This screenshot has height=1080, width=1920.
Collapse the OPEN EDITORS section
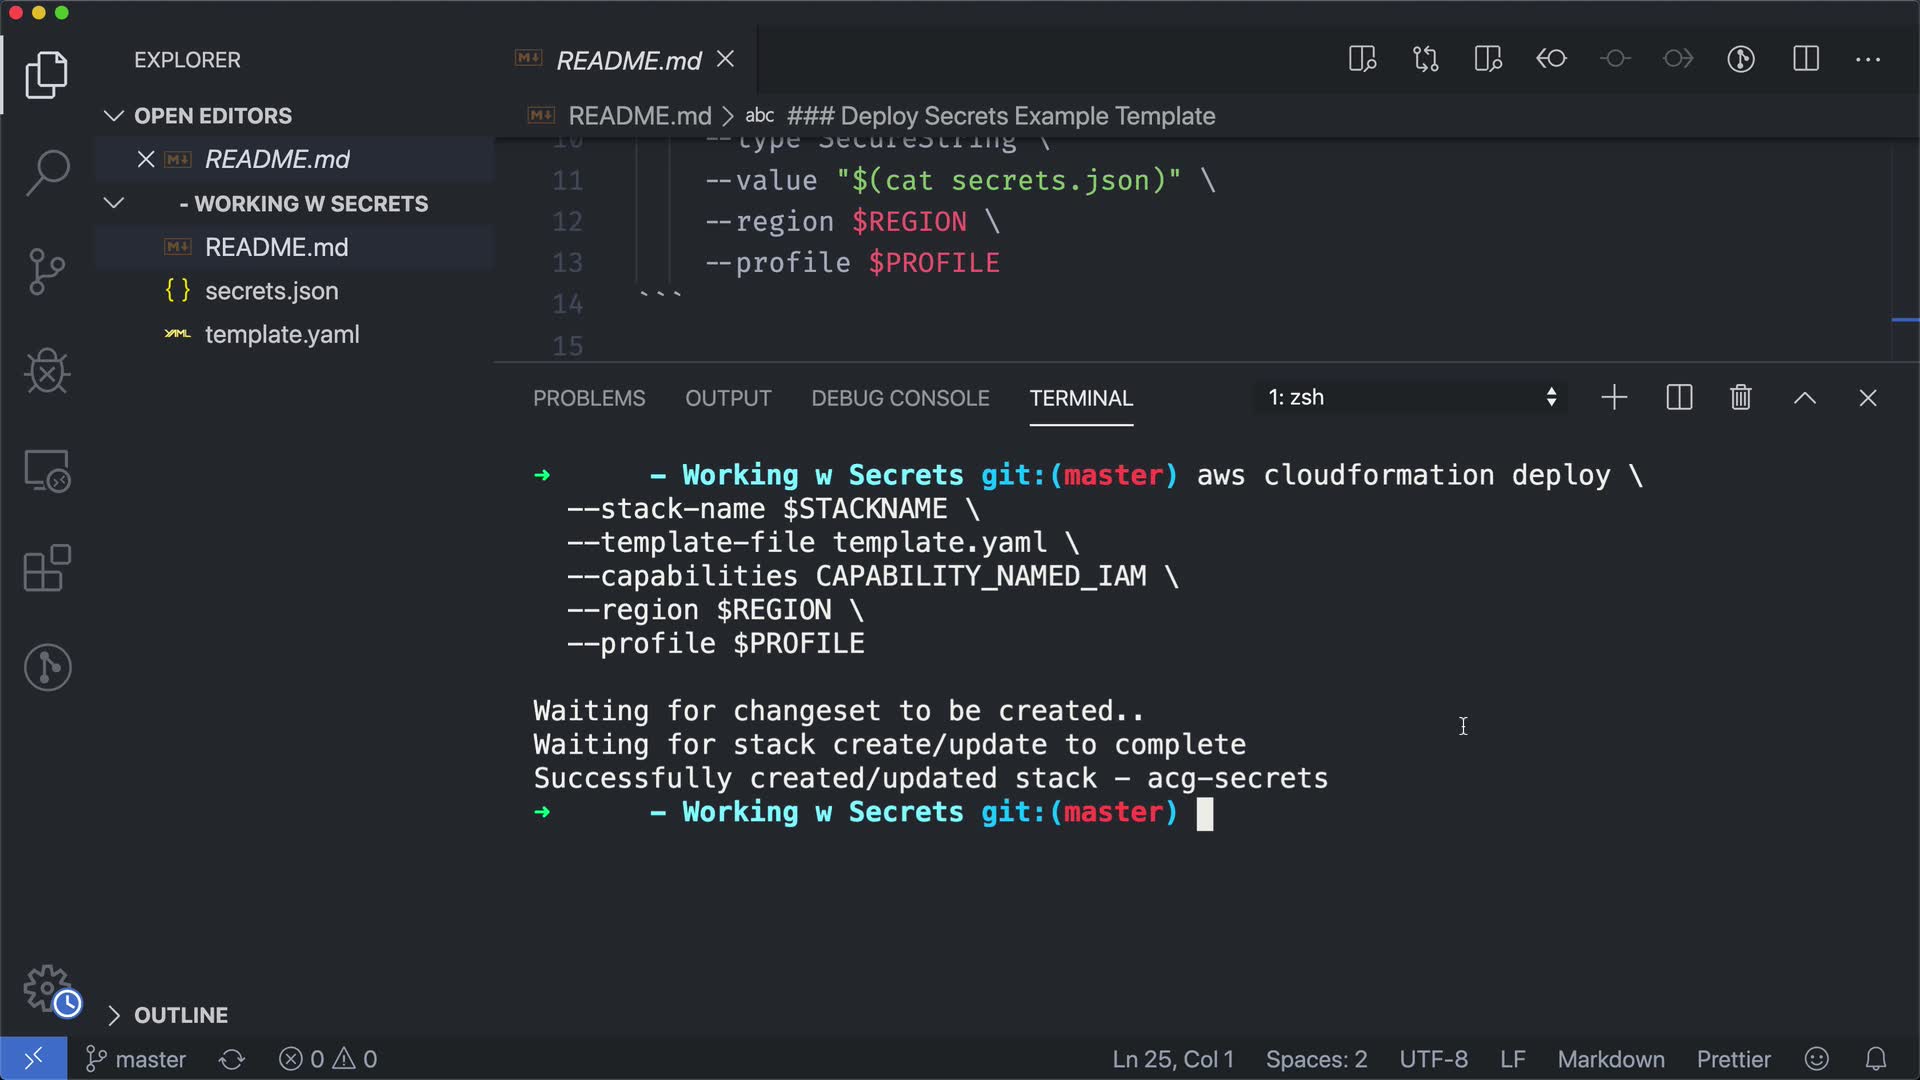pyautogui.click(x=114, y=116)
